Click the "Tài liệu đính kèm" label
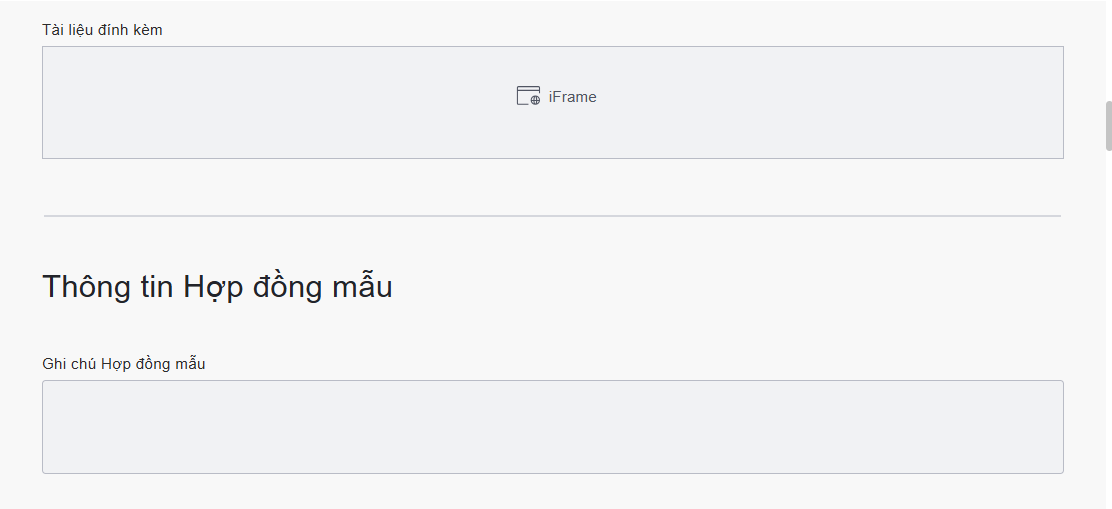1112x509 pixels. click(102, 30)
